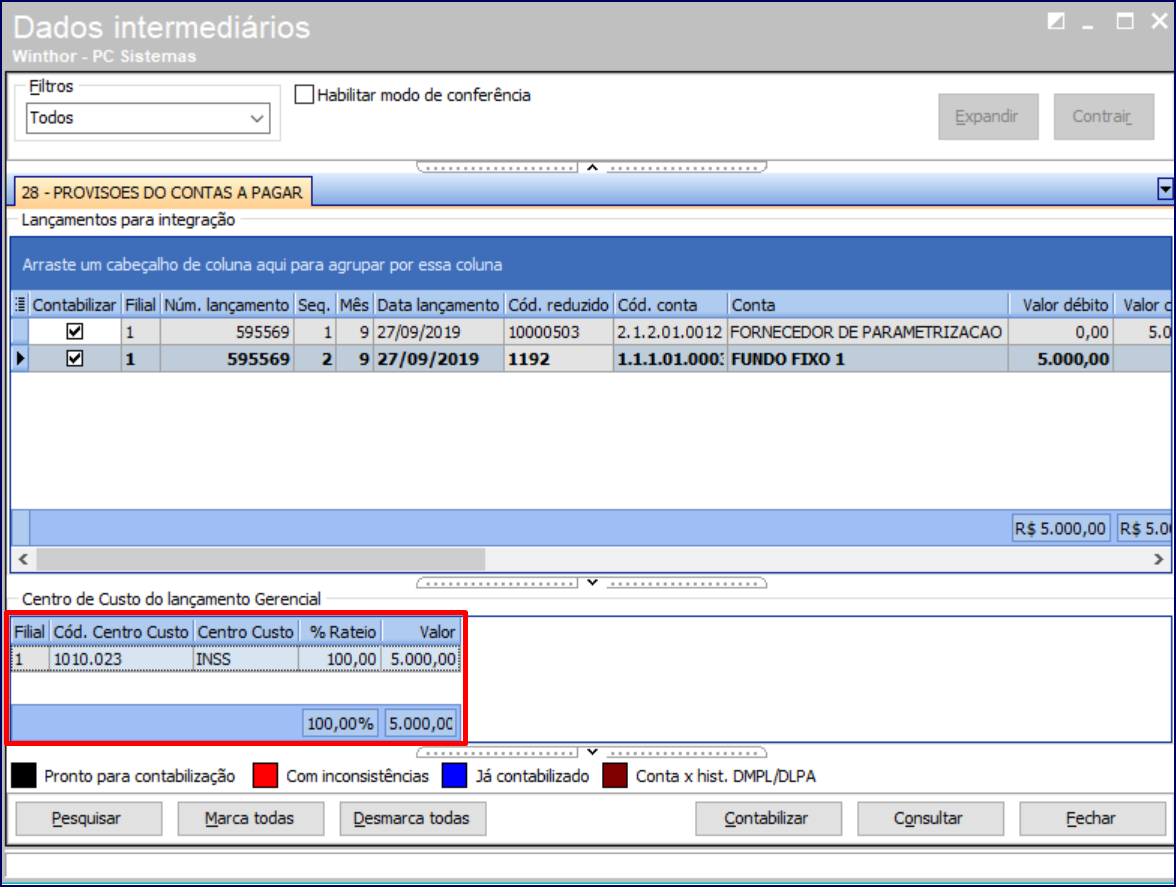Click dark red Conta x hist. DMPL/DLPA swatch
The width and height of the screenshot is (1176, 887).
pyautogui.click(x=615, y=775)
